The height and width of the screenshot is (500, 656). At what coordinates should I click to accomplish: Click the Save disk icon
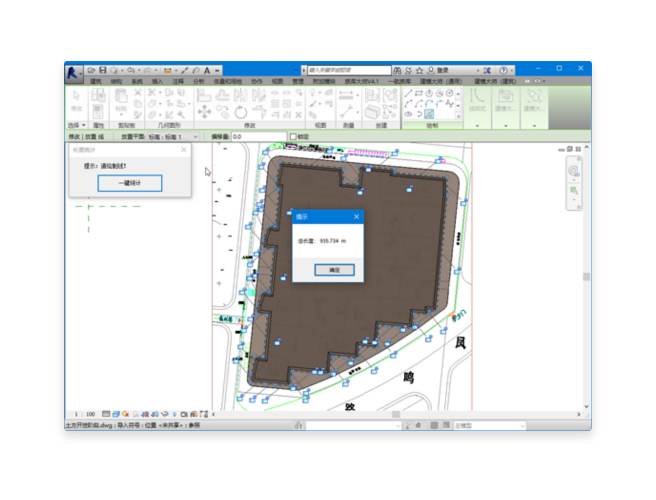[102, 70]
